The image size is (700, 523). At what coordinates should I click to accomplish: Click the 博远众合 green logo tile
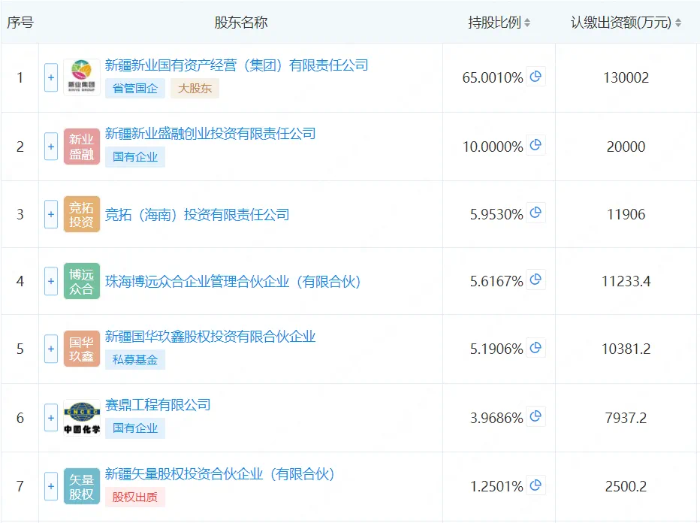82,281
